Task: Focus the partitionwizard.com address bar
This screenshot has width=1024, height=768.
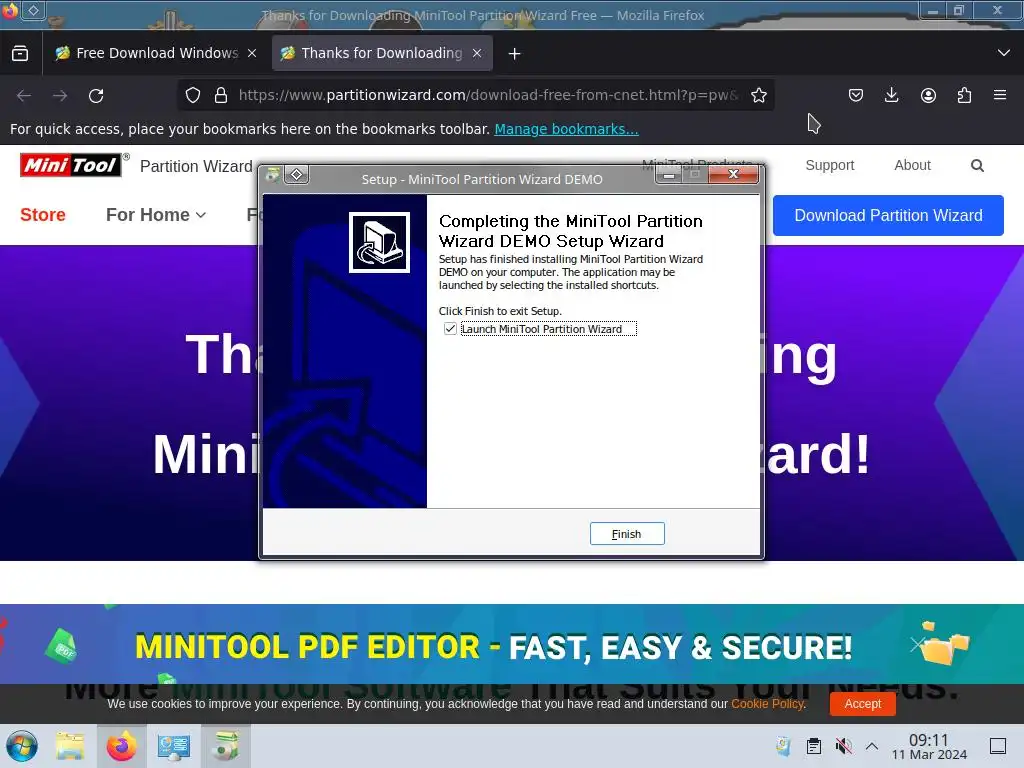Action: coord(488,95)
